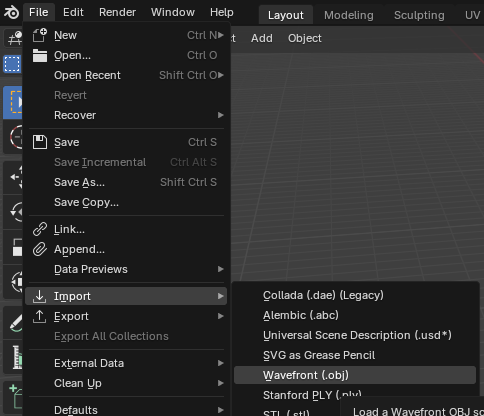Click the Link chain icon

click(40, 229)
